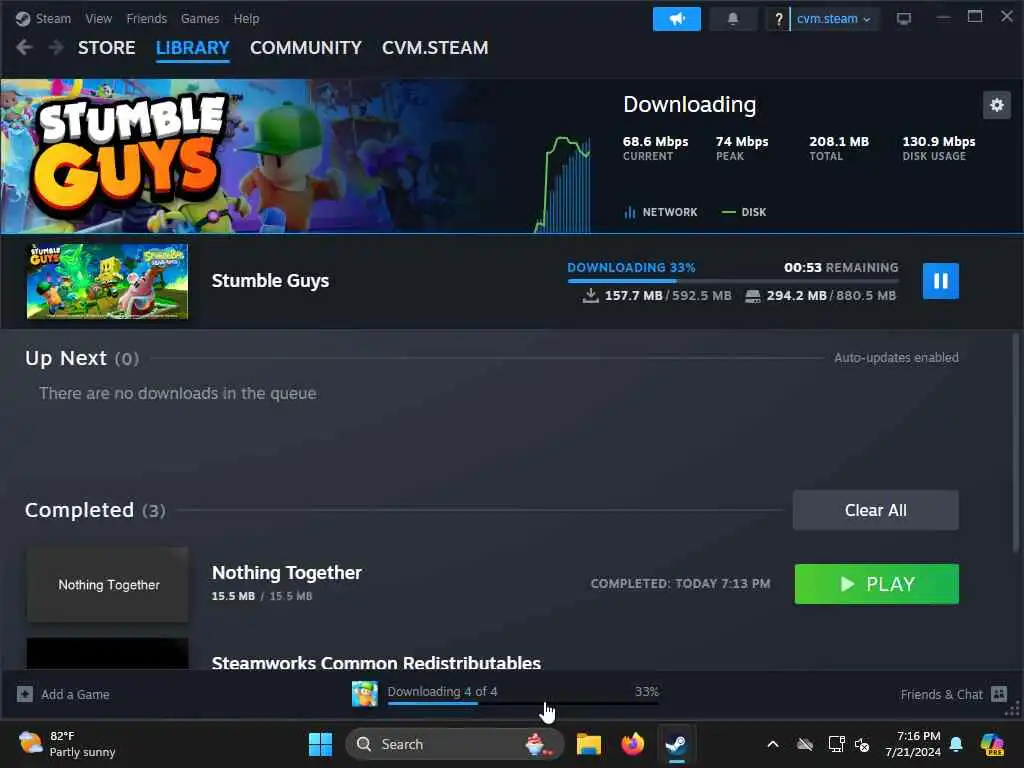The height and width of the screenshot is (768, 1024).
Task: Open the weather widget on taskbar
Action: point(67,744)
